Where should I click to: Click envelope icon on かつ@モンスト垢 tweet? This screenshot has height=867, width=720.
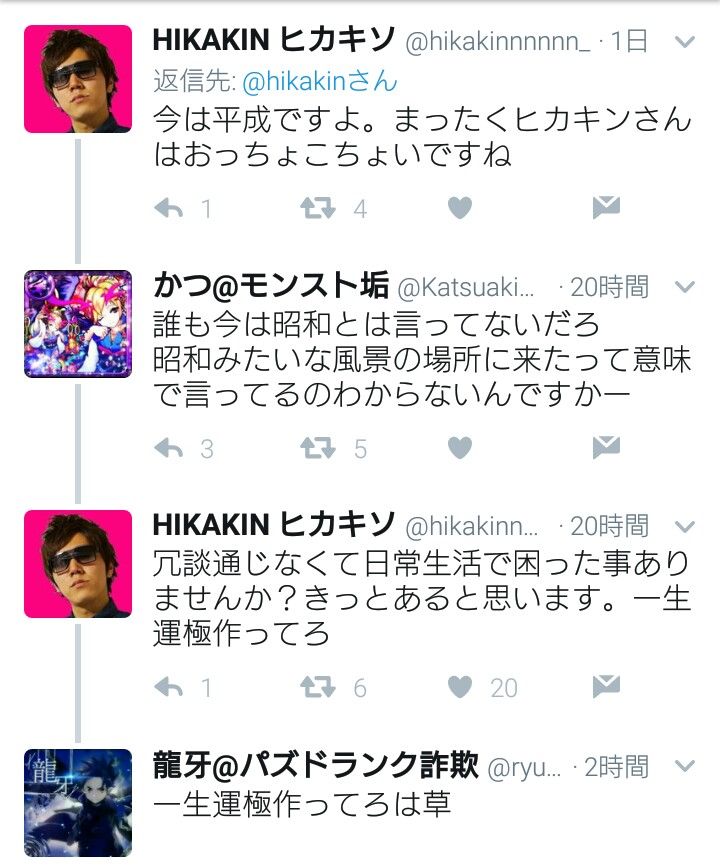coord(606,447)
